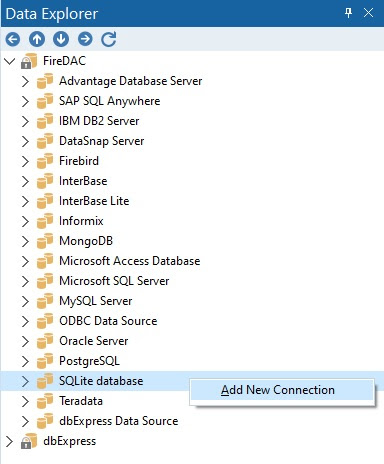Screen dimensions: 384x464
Task: Refresh the Data Explorer tree
Action: [109, 39]
